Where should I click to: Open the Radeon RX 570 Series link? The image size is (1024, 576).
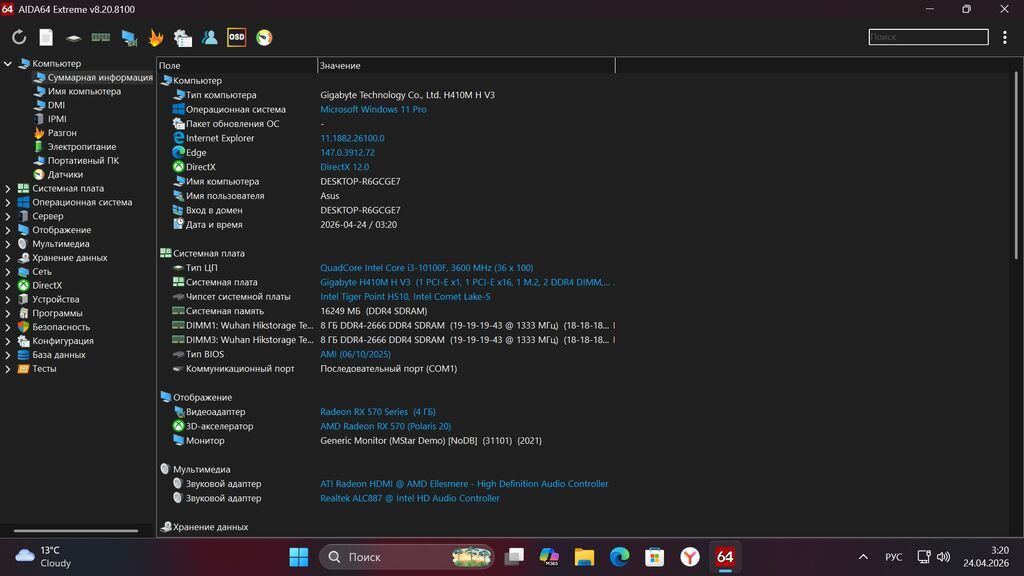[x=377, y=411]
